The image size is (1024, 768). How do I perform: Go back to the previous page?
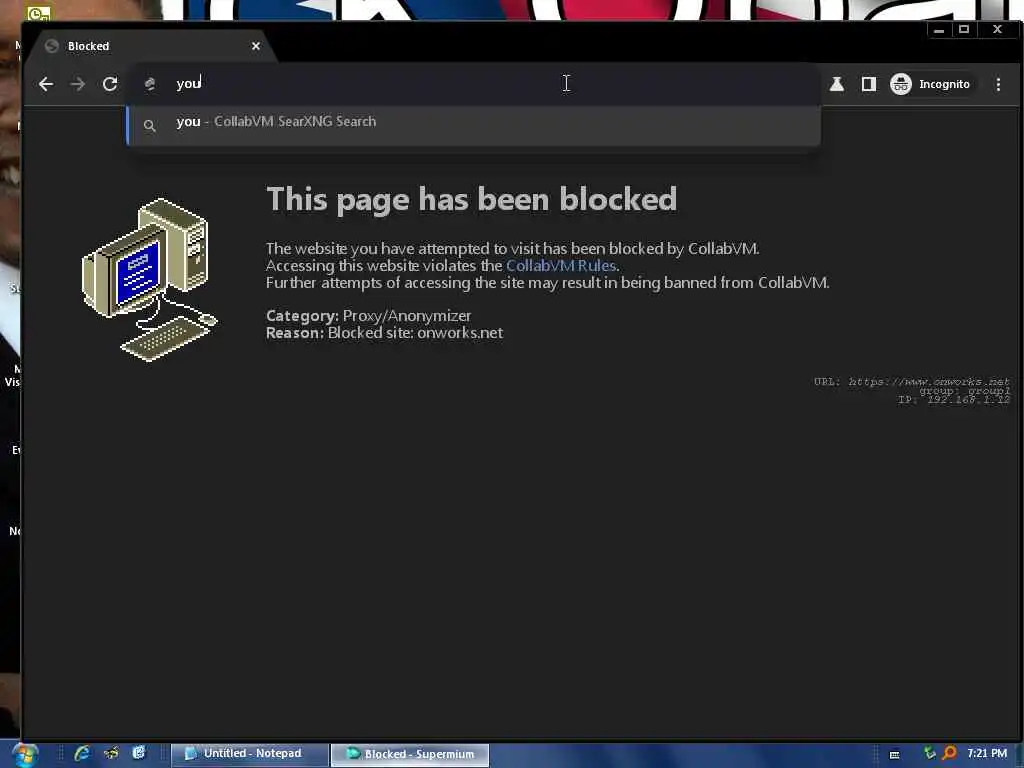(x=46, y=84)
